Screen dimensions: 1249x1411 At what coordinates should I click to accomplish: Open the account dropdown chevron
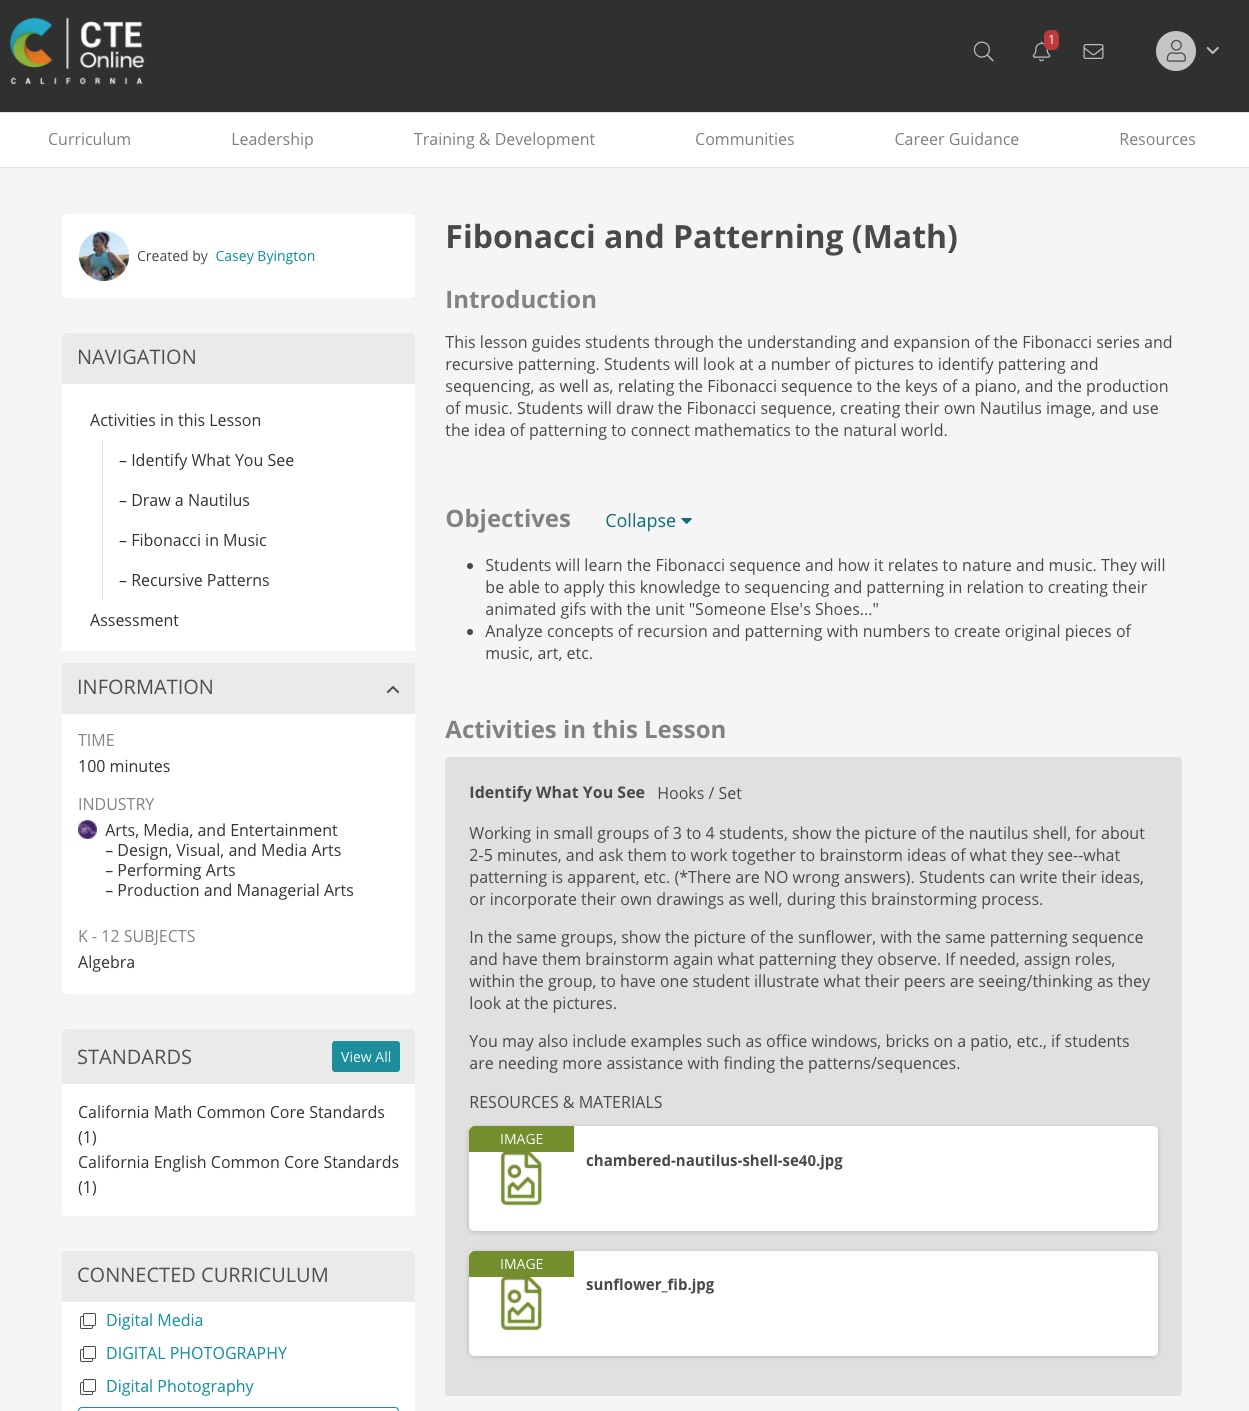[x=1212, y=51]
